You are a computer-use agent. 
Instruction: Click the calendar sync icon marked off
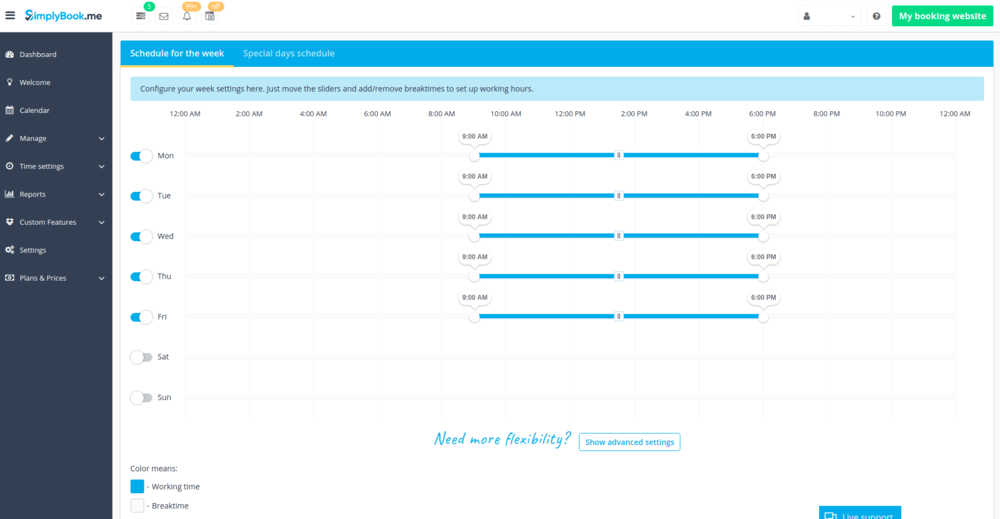pos(210,16)
